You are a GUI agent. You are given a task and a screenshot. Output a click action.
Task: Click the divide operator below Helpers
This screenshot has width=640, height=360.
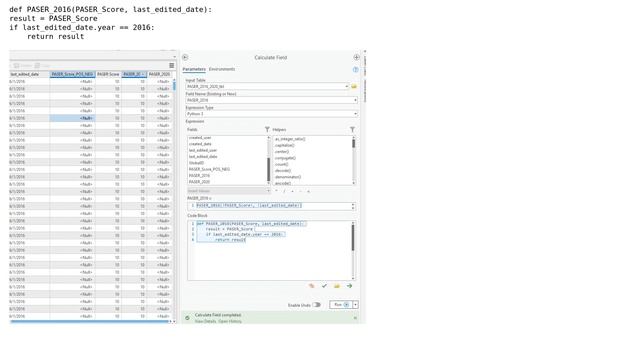pos(284,191)
